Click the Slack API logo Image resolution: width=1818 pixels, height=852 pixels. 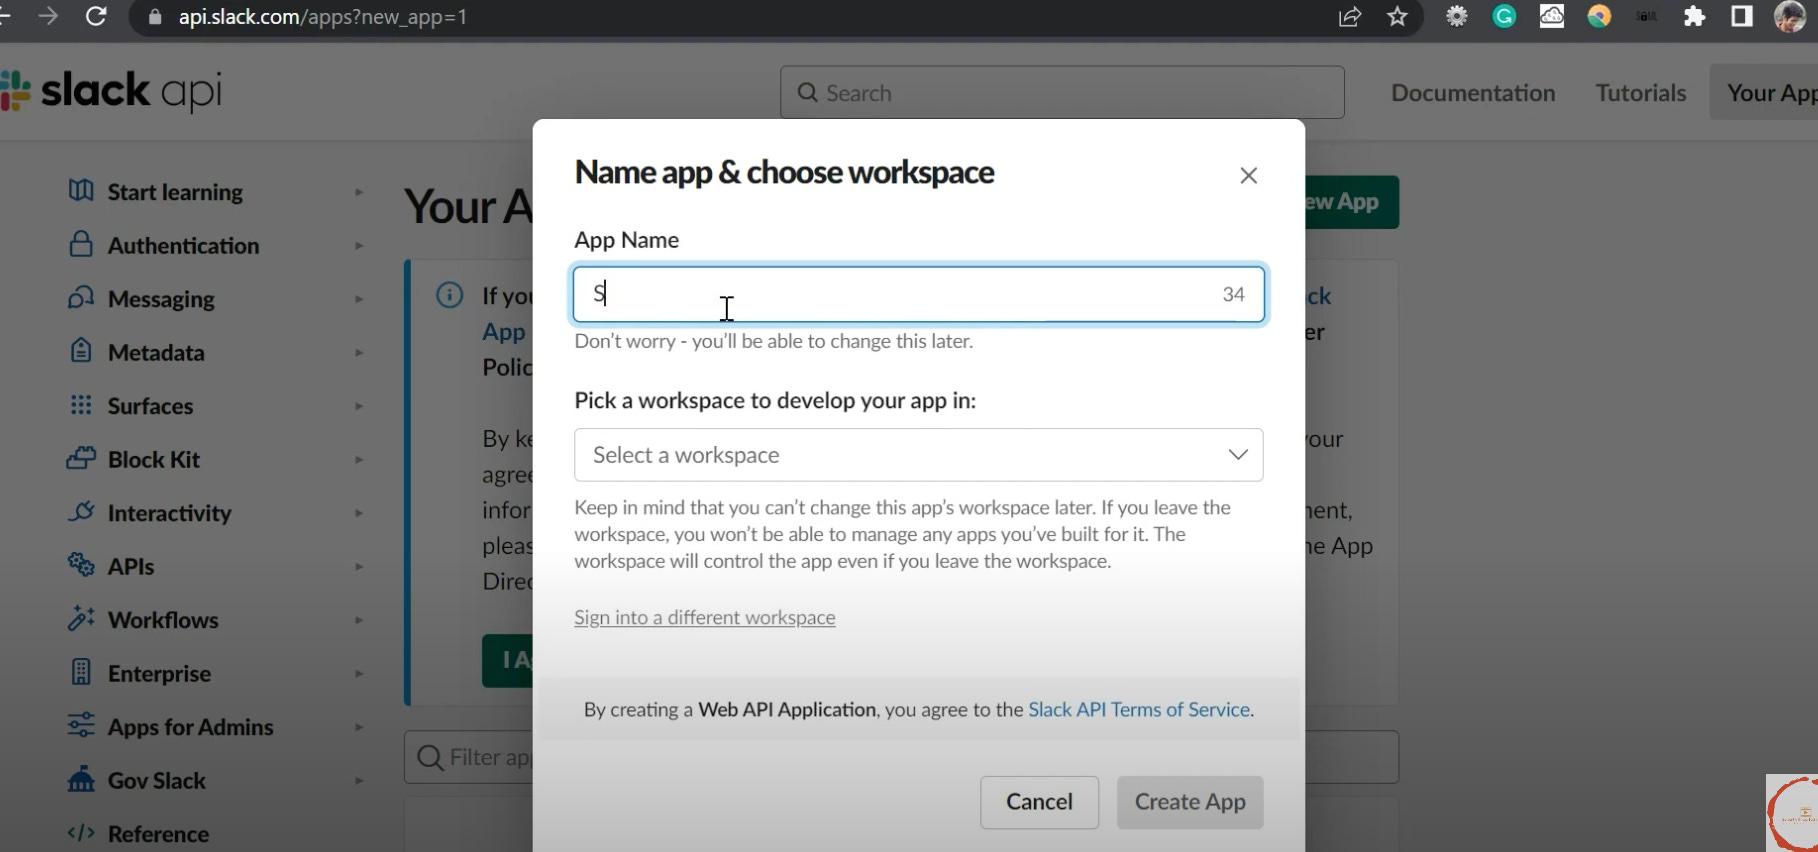pos(111,91)
